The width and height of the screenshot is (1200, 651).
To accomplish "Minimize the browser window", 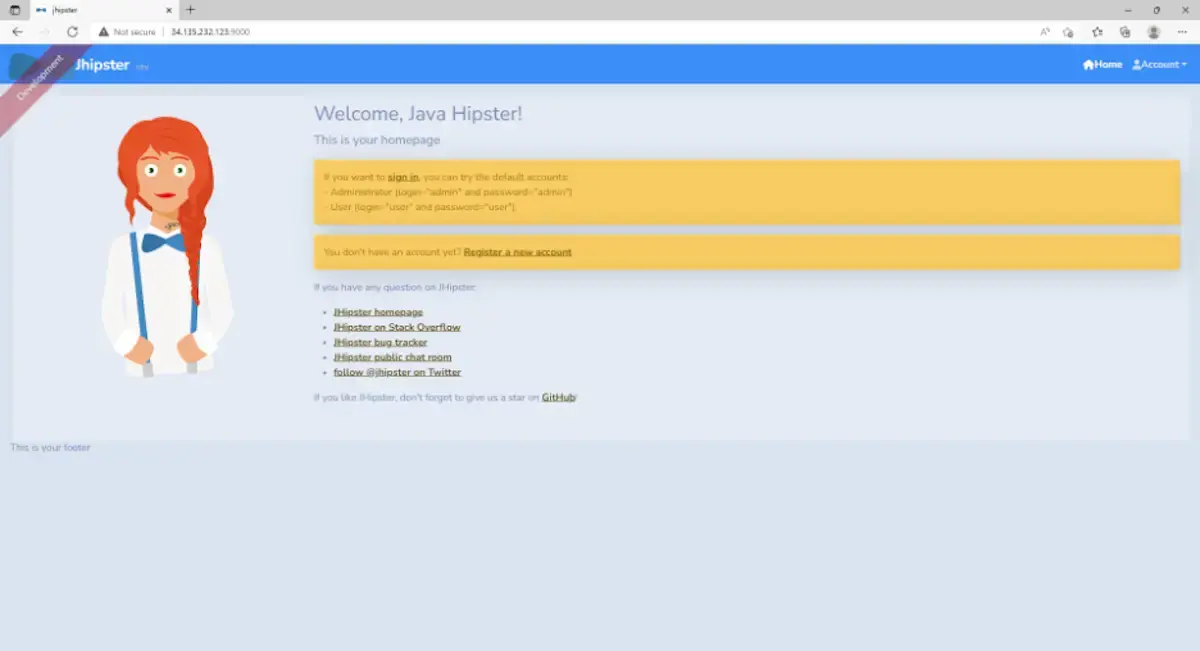I will pyautogui.click(x=1129, y=10).
